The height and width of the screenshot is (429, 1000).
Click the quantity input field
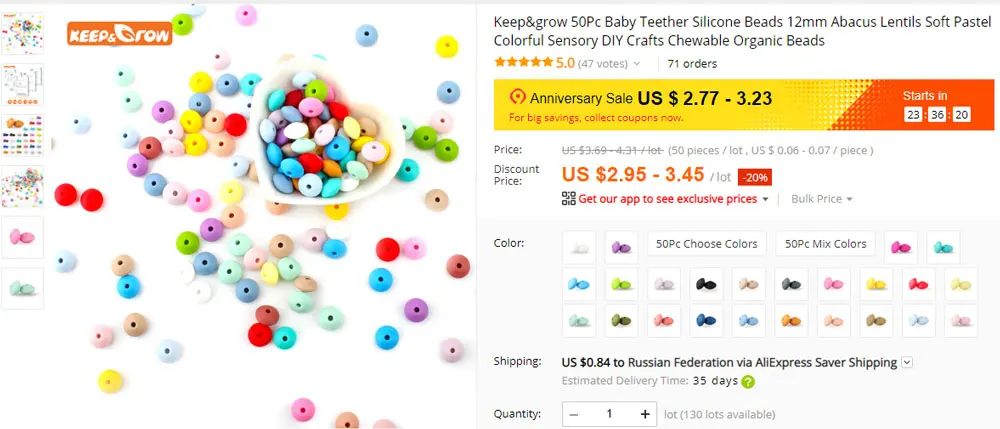(x=609, y=414)
